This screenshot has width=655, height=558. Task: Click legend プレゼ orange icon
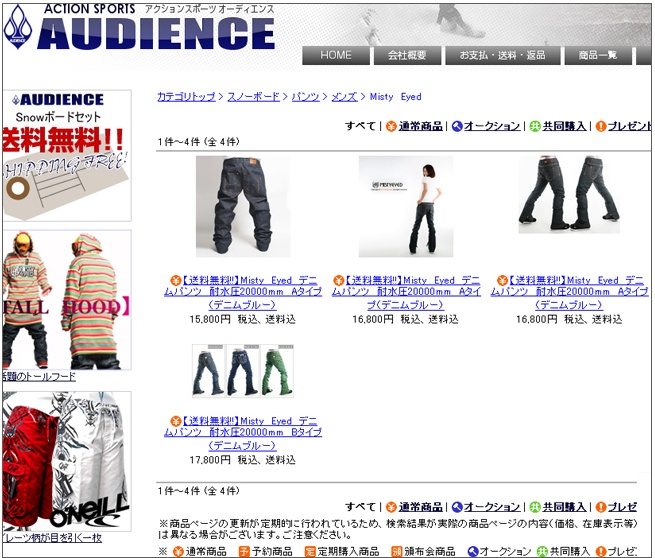601,551
